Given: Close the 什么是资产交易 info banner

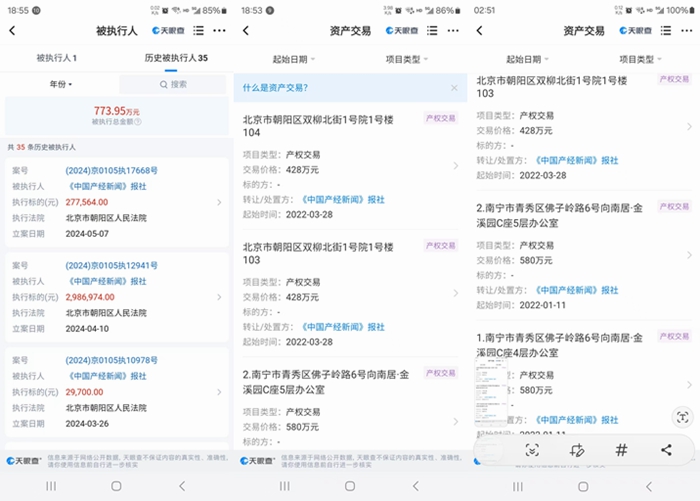Looking at the screenshot, I should pyautogui.click(x=453, y=88).
